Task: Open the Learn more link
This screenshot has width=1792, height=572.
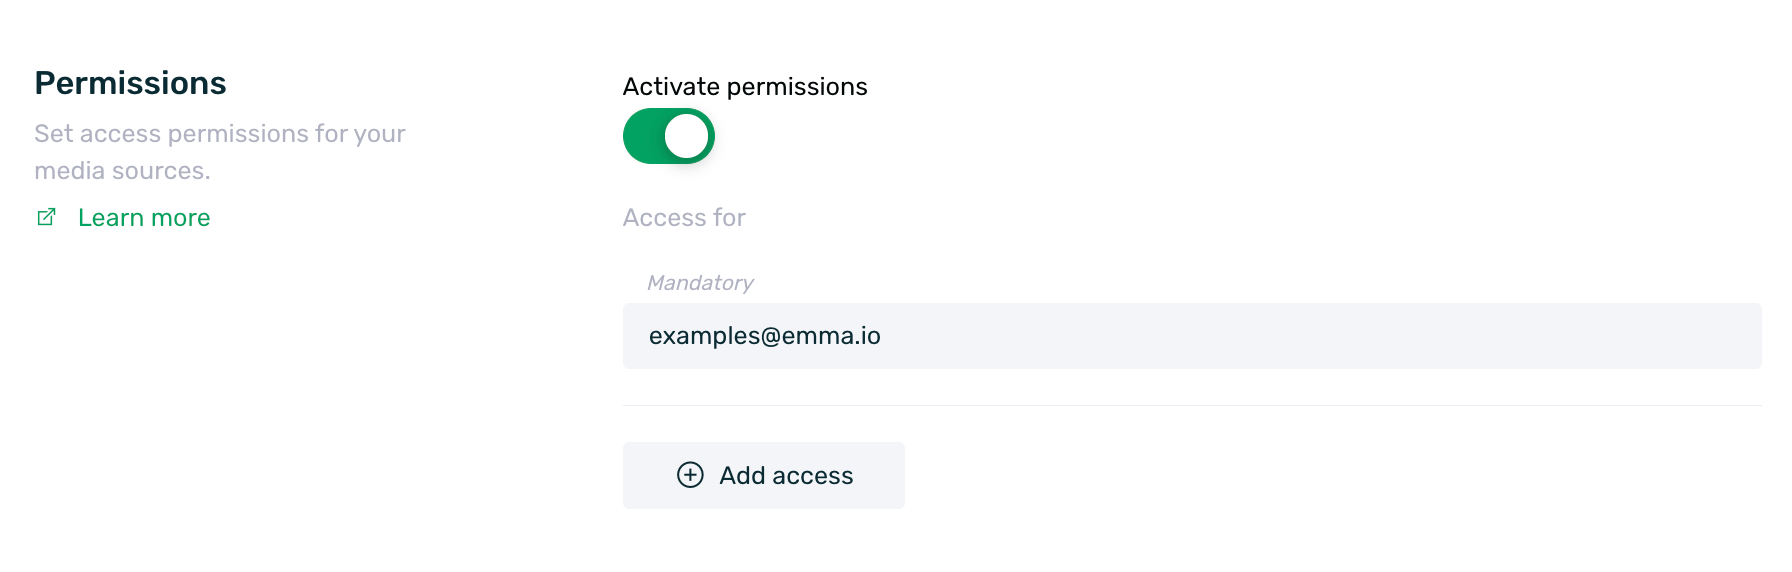Action: coord(144,218)
